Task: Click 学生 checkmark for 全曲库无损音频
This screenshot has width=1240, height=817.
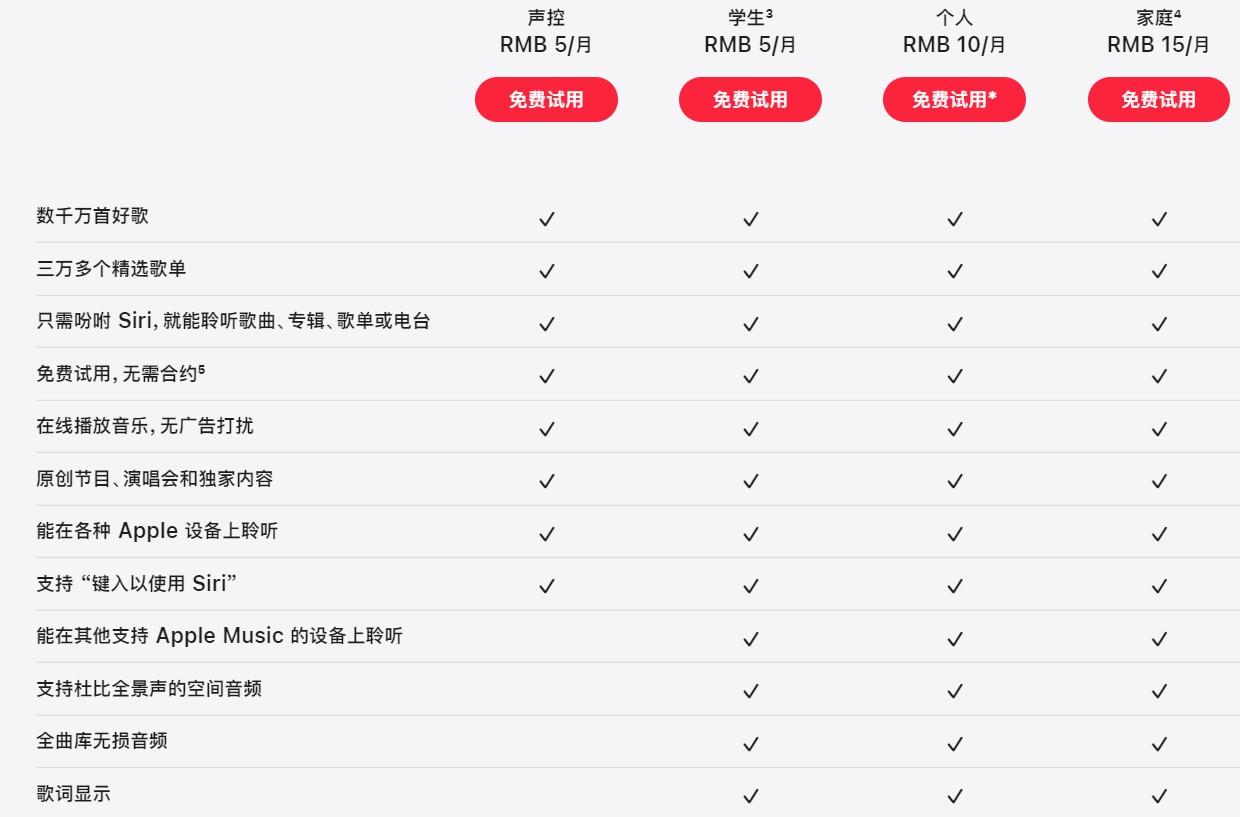Action: tap(751, 744)
